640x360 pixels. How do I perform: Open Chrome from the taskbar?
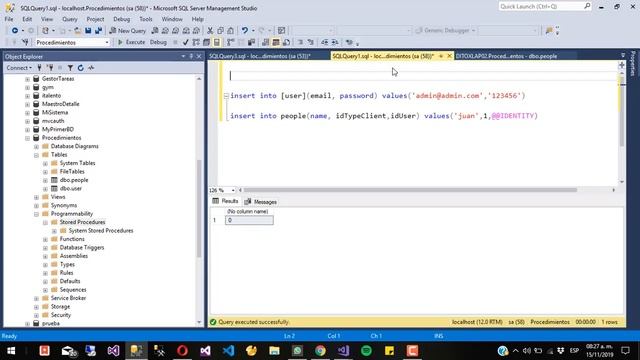[320, 351]
